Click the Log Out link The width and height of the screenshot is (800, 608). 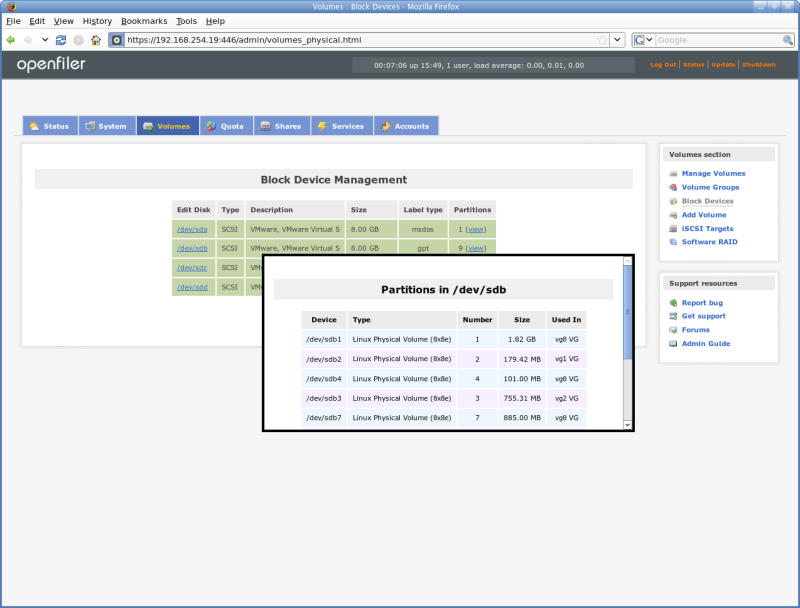pos(663,64)
